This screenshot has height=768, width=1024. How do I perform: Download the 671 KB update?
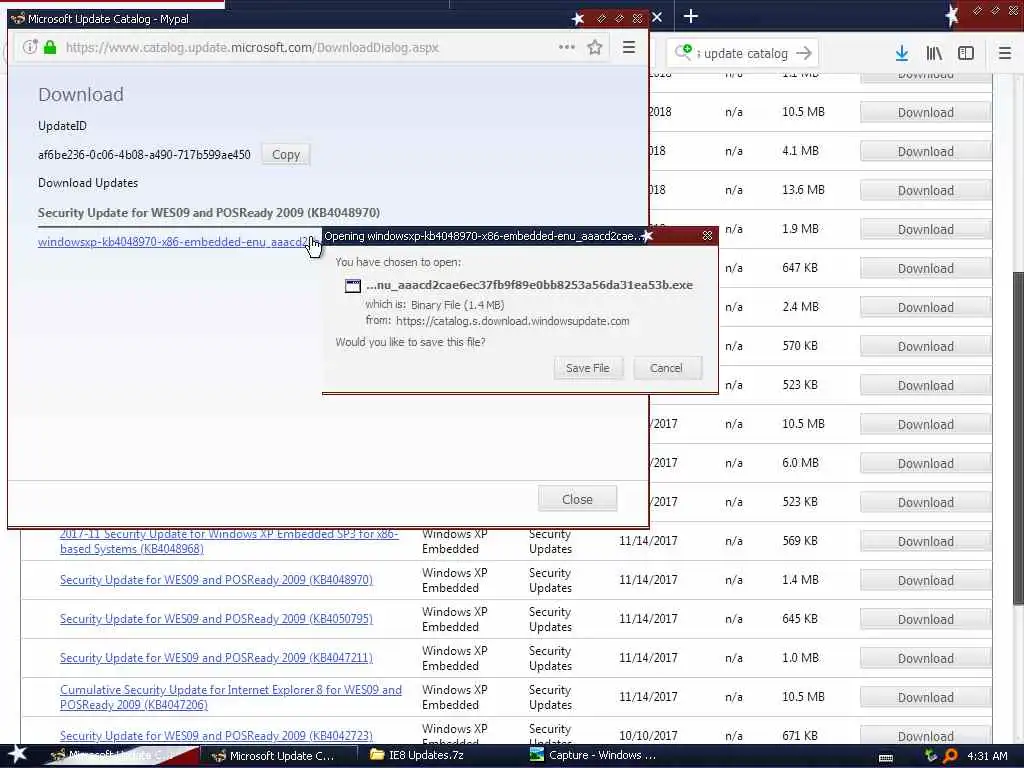925,736
